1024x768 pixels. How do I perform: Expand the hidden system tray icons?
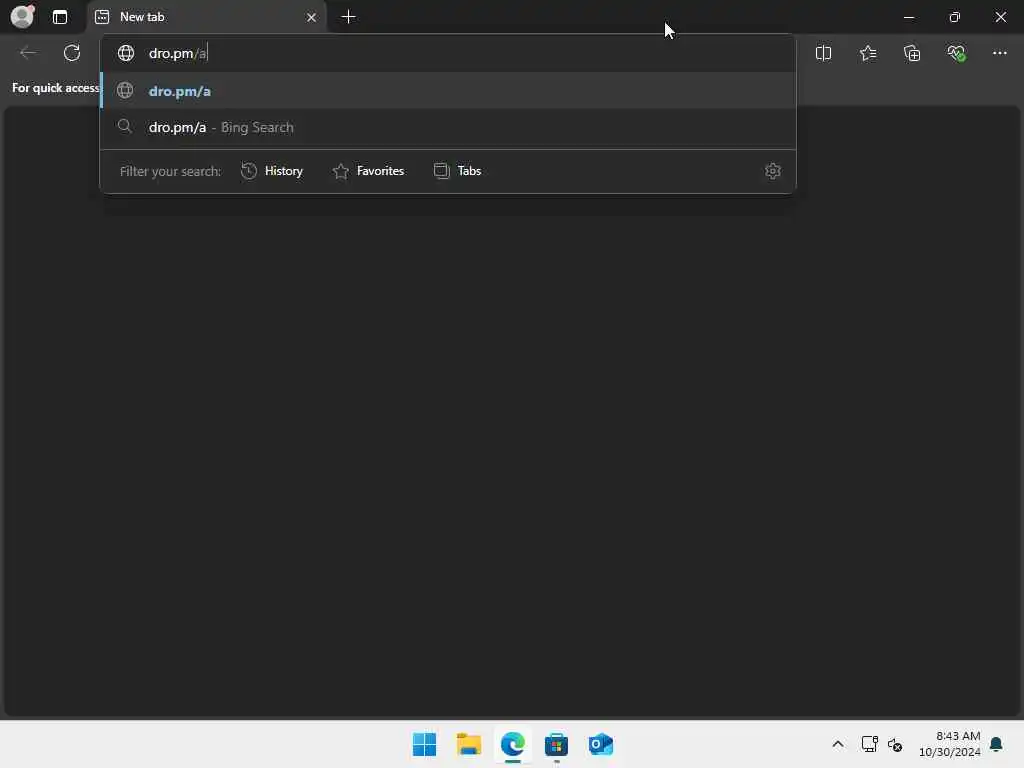[838, 744]
